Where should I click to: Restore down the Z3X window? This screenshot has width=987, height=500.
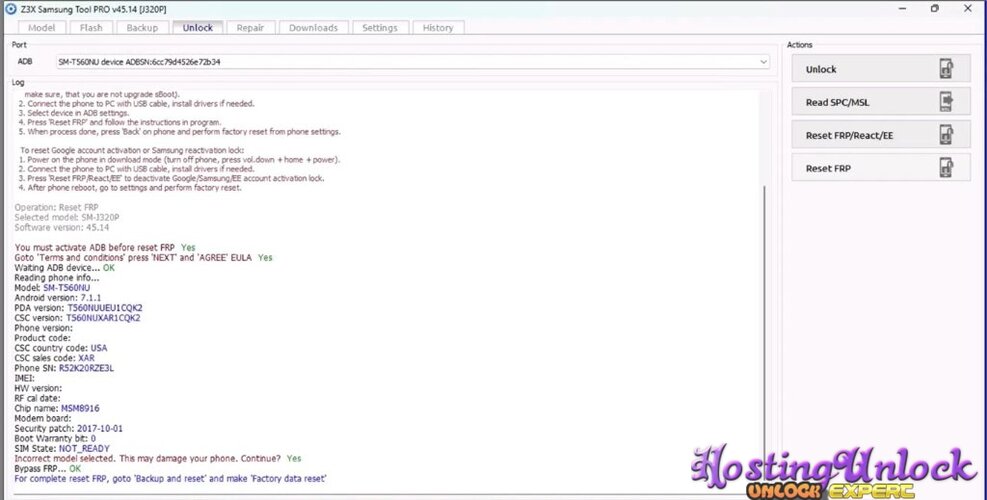pos(935,9)
